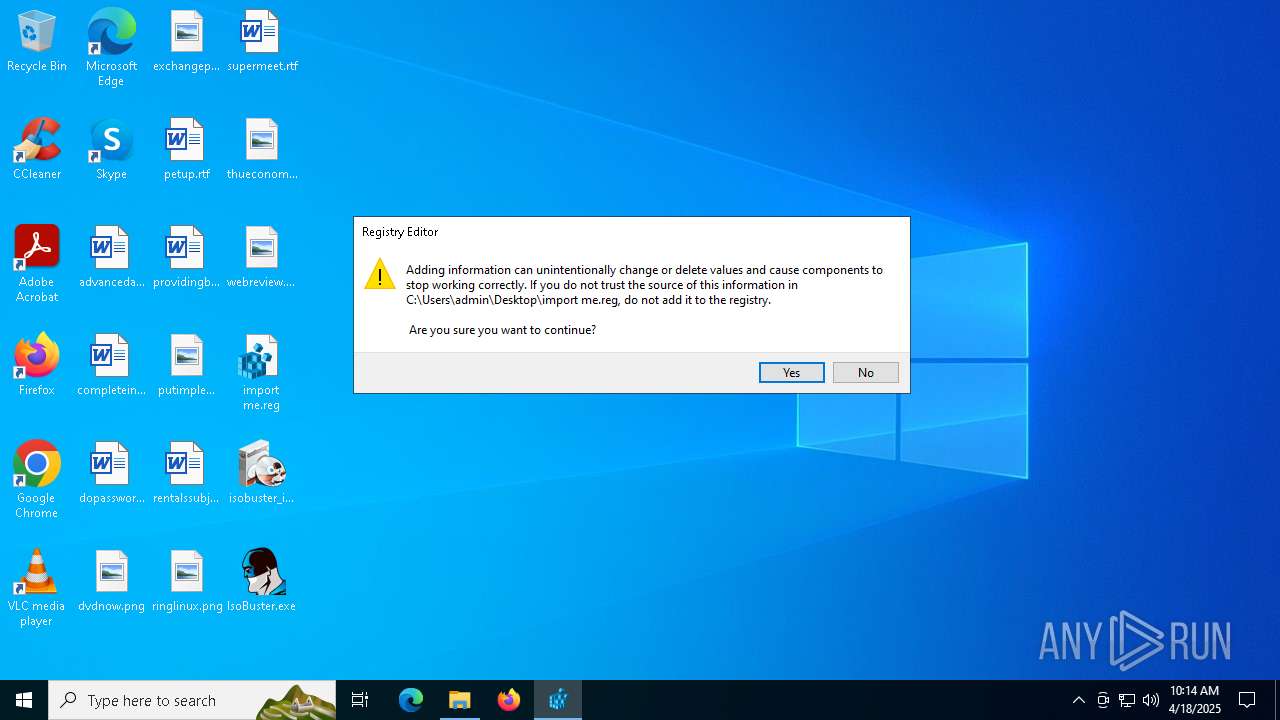Select the webreview... image file icon
Viewport: 1280px width, 720px height.
tap(262, 257)
